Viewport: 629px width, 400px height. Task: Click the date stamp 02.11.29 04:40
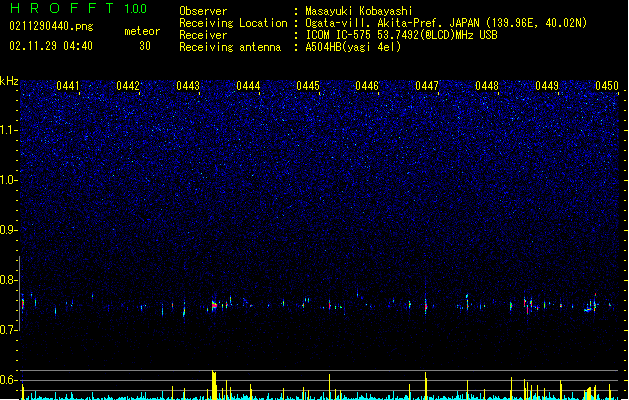[x=51, y=46]
